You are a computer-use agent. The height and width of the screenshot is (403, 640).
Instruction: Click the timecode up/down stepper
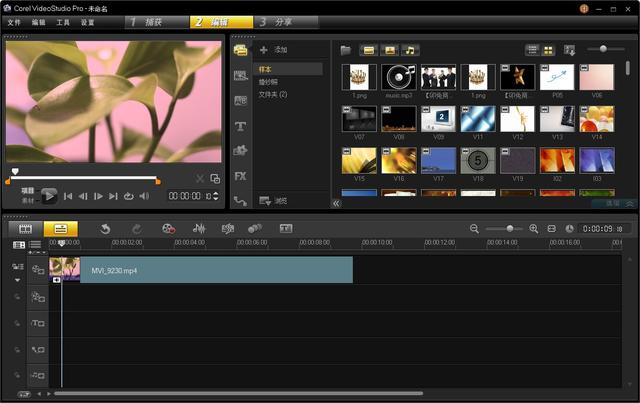pyautogui.click(x=216, y=196)
